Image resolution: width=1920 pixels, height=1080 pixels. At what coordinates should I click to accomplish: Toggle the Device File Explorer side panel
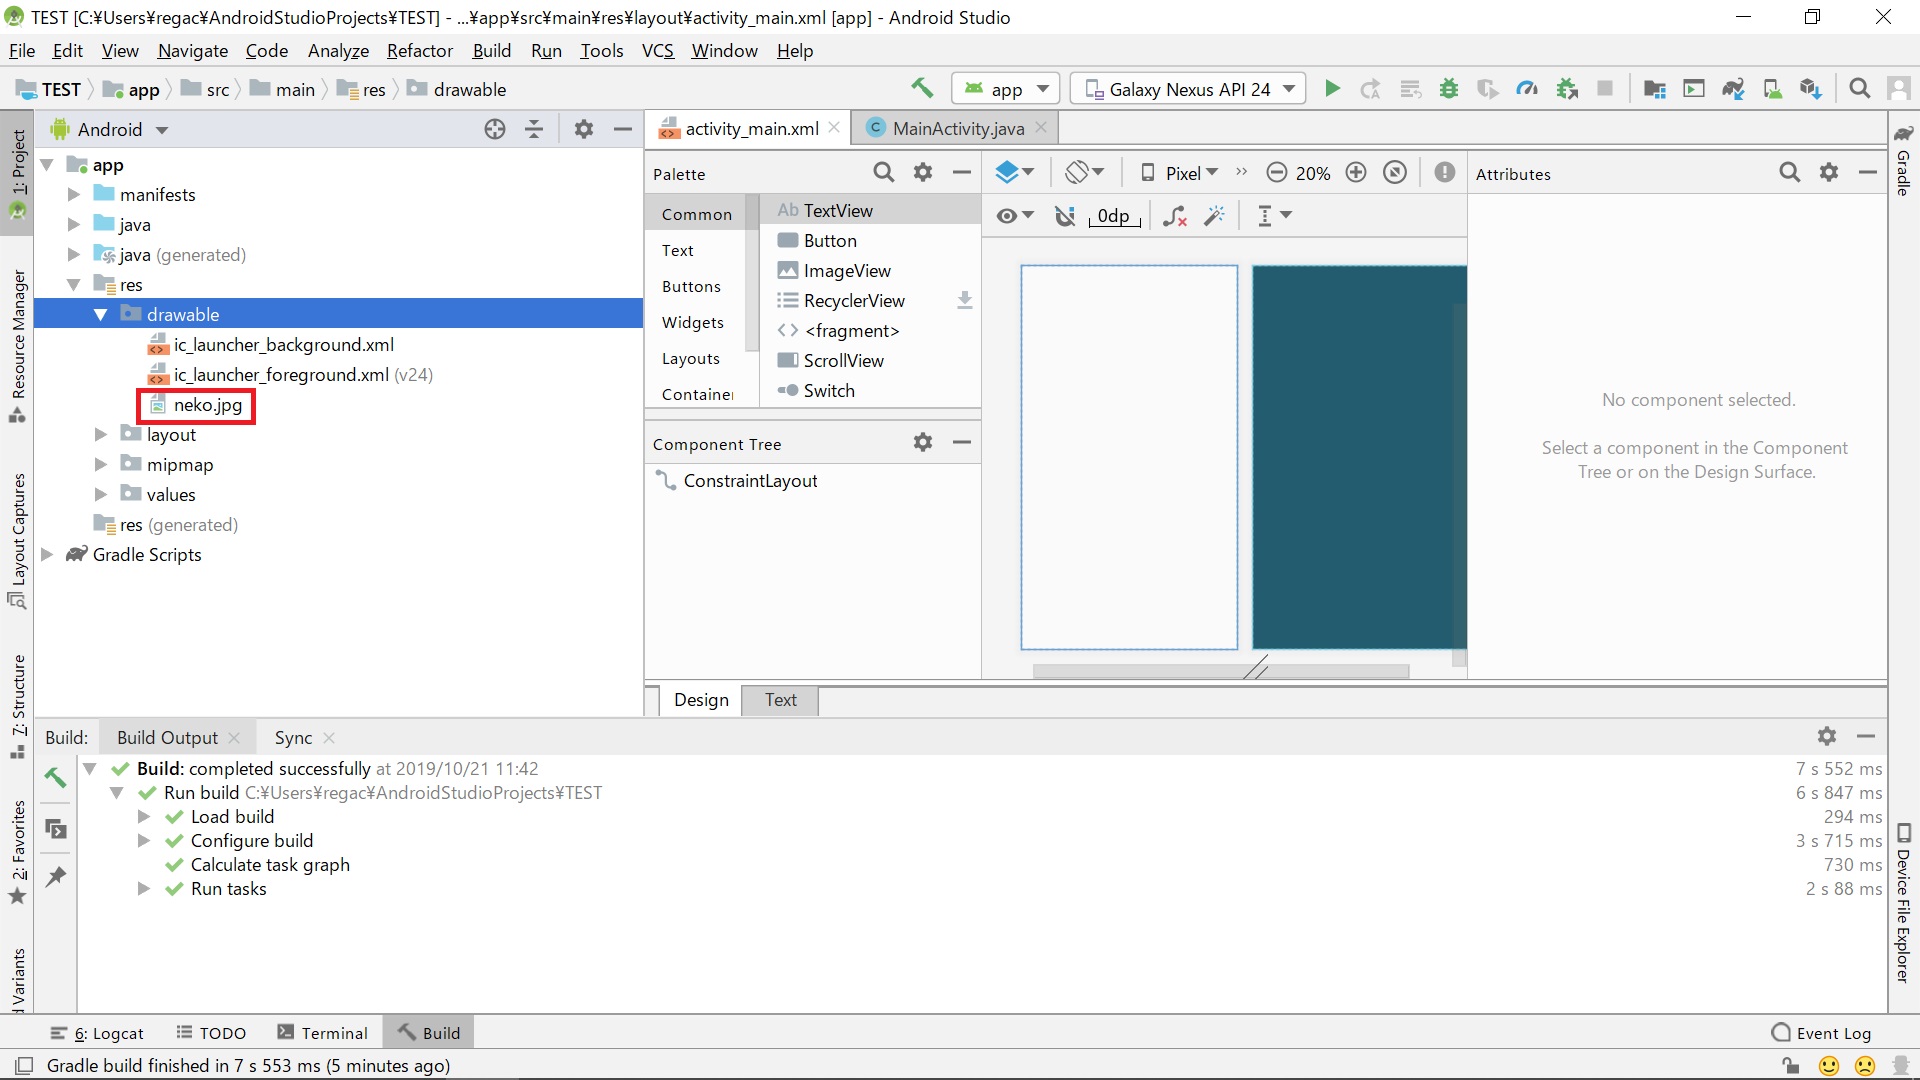1903,903
